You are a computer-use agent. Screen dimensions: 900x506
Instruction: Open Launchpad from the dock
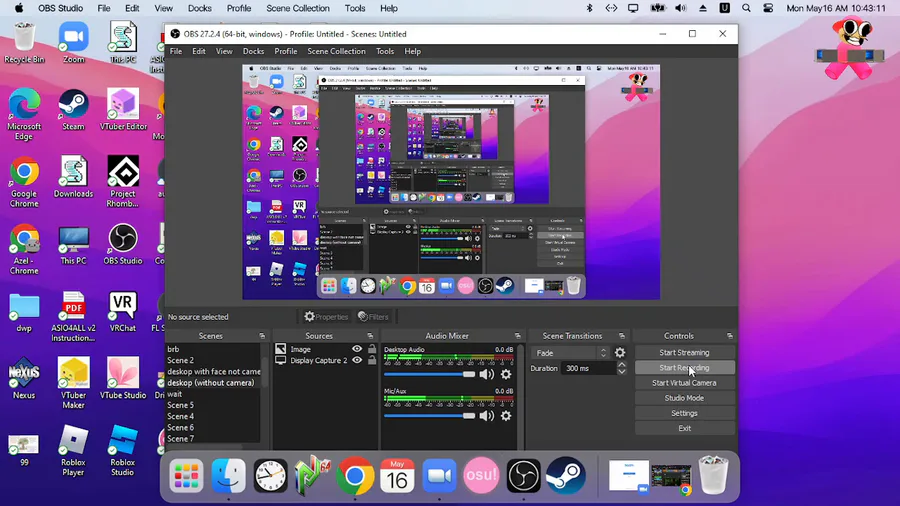187,476
